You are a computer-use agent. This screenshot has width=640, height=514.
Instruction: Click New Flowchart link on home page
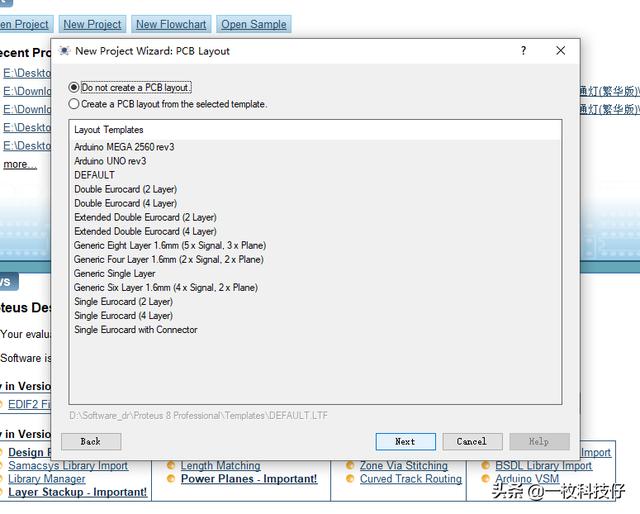tap(171, 24)
